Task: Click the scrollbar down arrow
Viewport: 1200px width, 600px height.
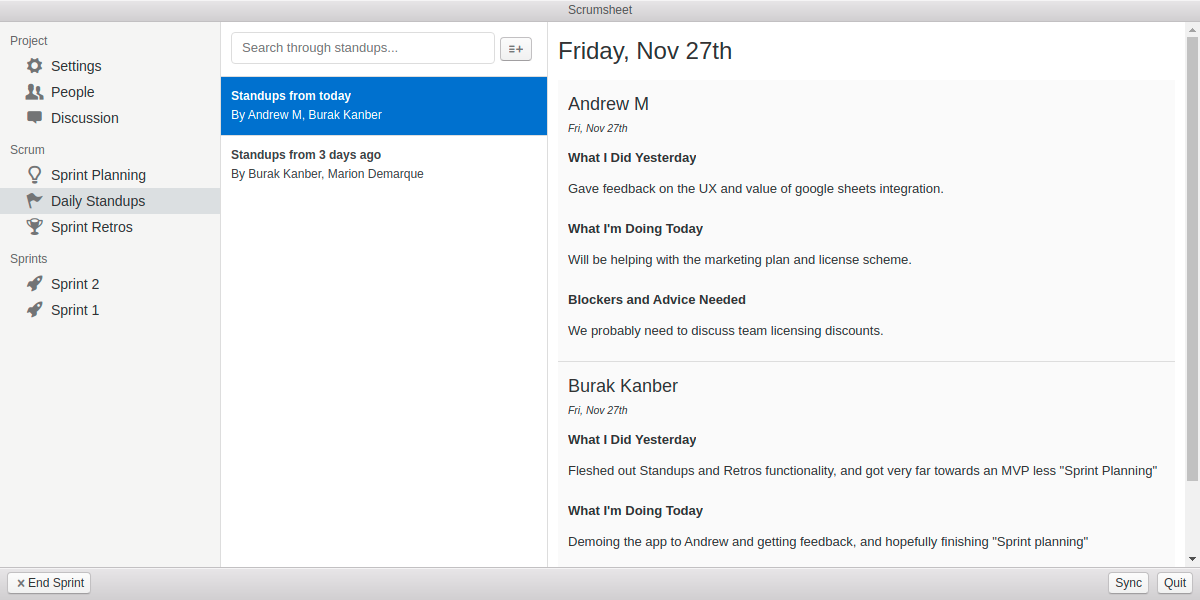Action: click(1192, 559)
